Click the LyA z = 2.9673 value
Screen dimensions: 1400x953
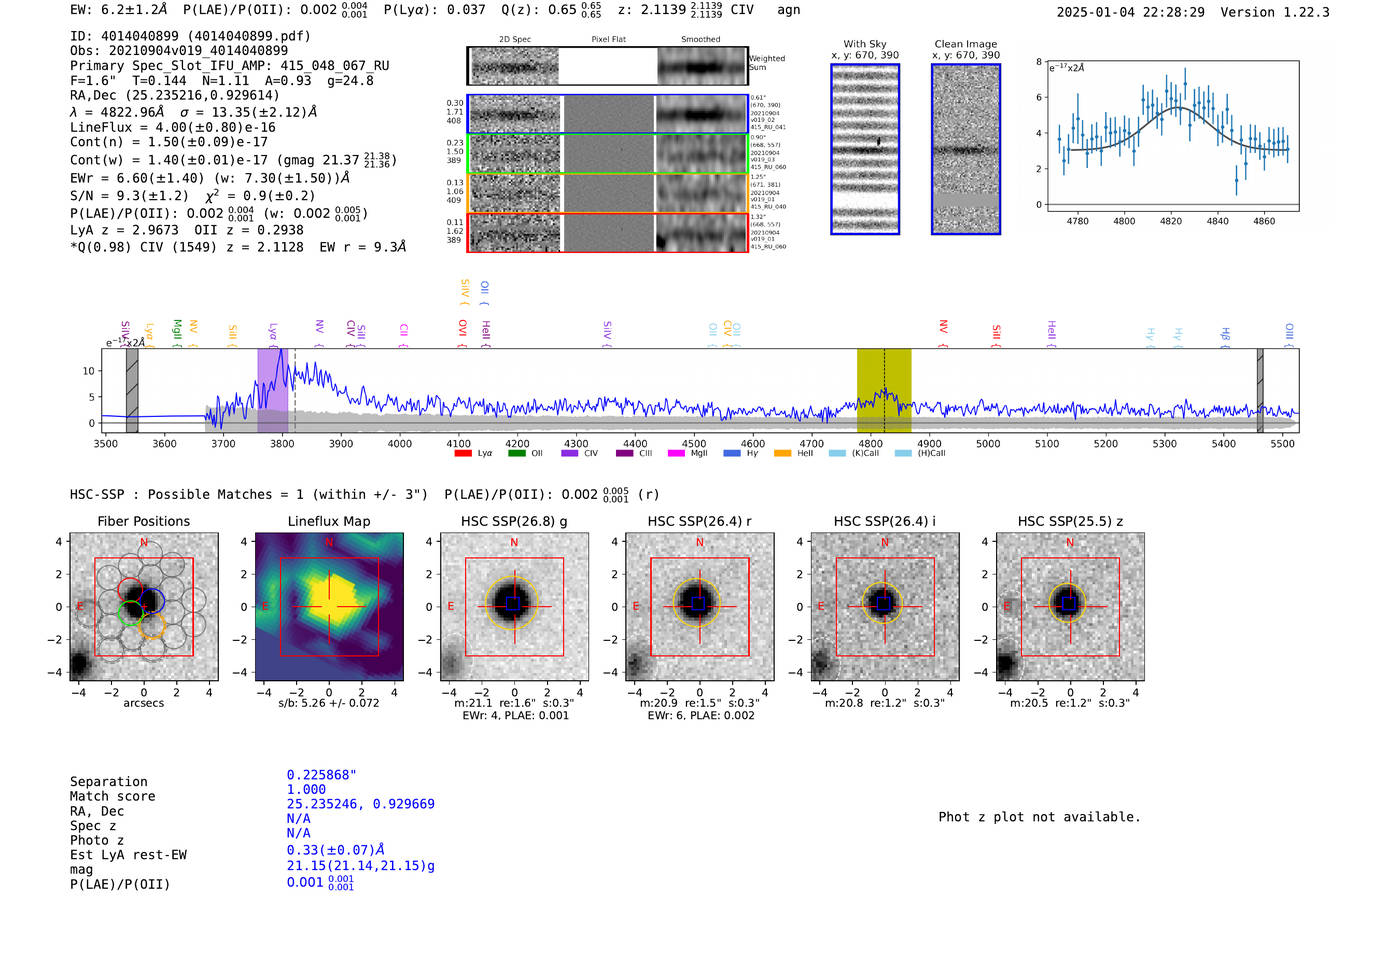124,230
